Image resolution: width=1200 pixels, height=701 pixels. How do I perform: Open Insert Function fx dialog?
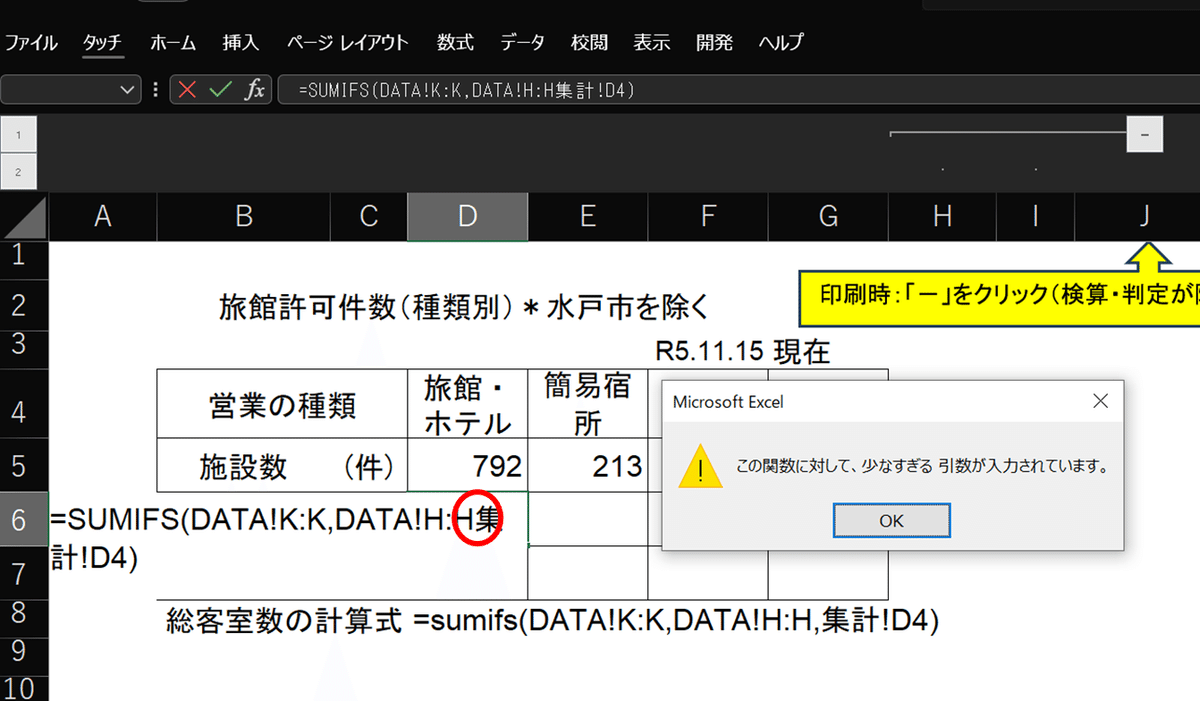[255, 90]
